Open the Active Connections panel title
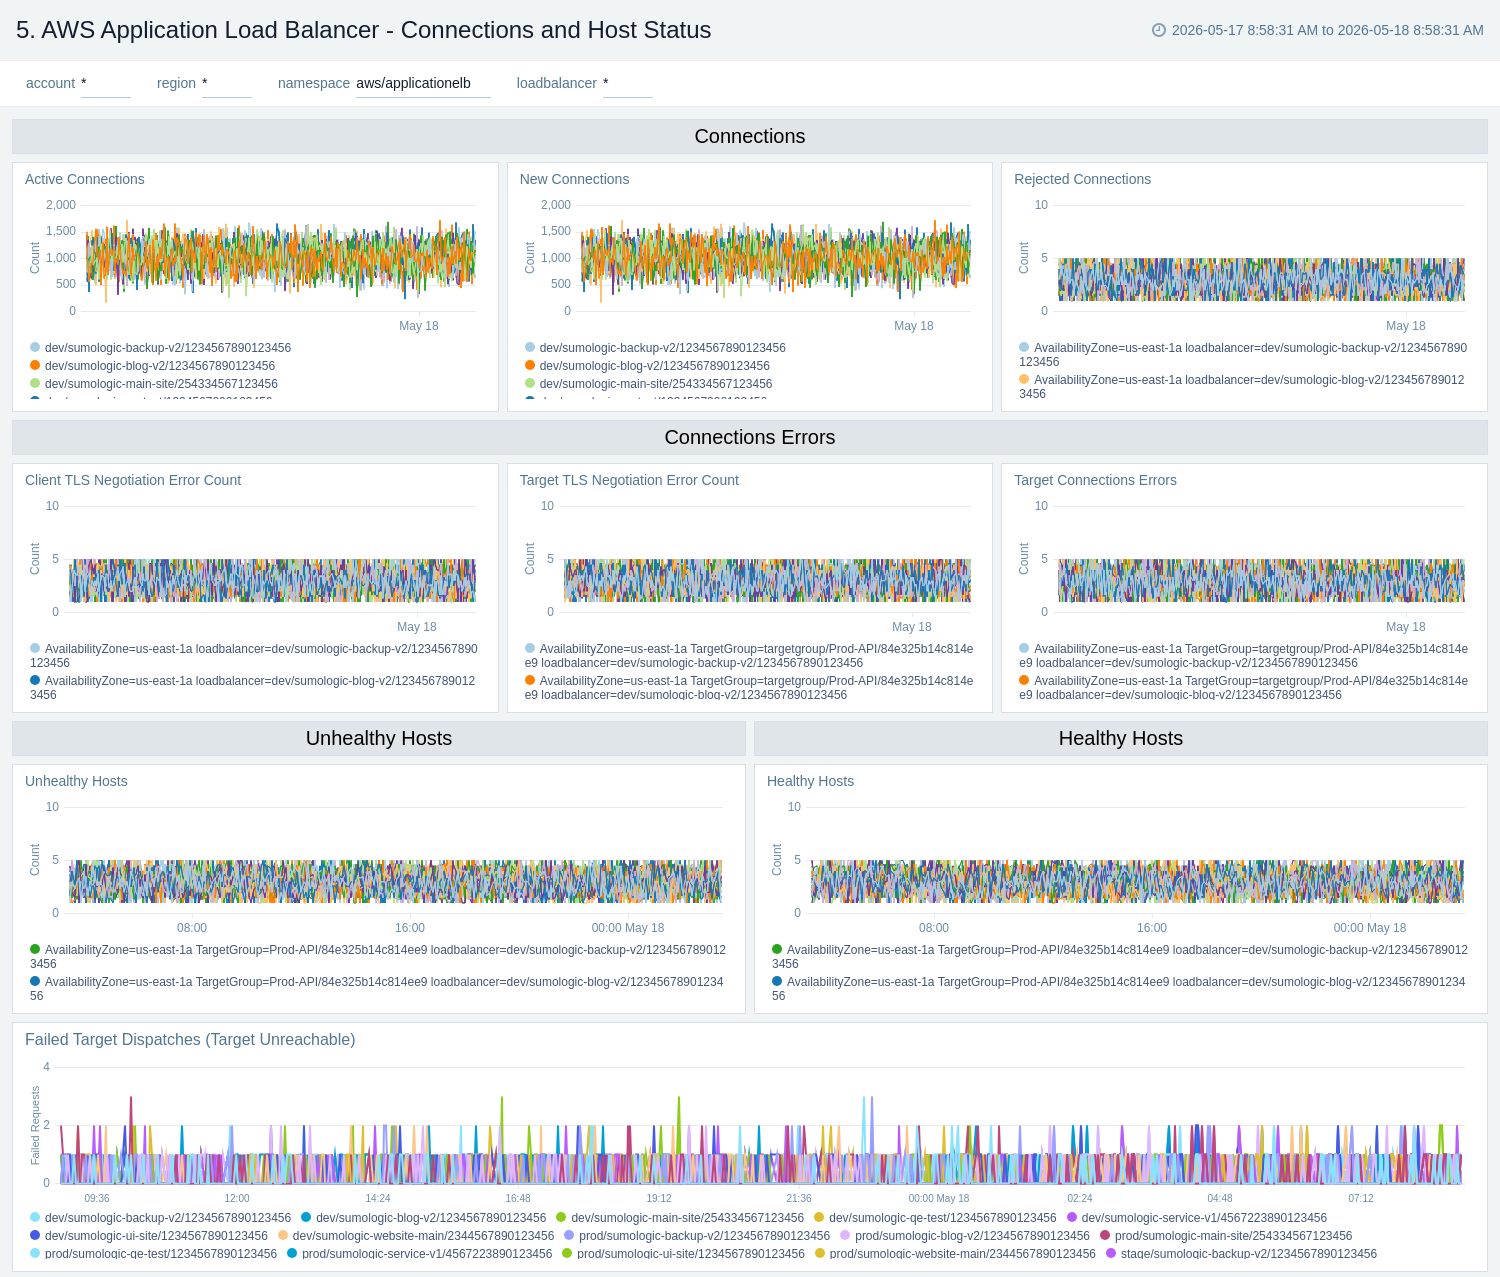Screen dimensions: 1500x1277 [85, 179]
